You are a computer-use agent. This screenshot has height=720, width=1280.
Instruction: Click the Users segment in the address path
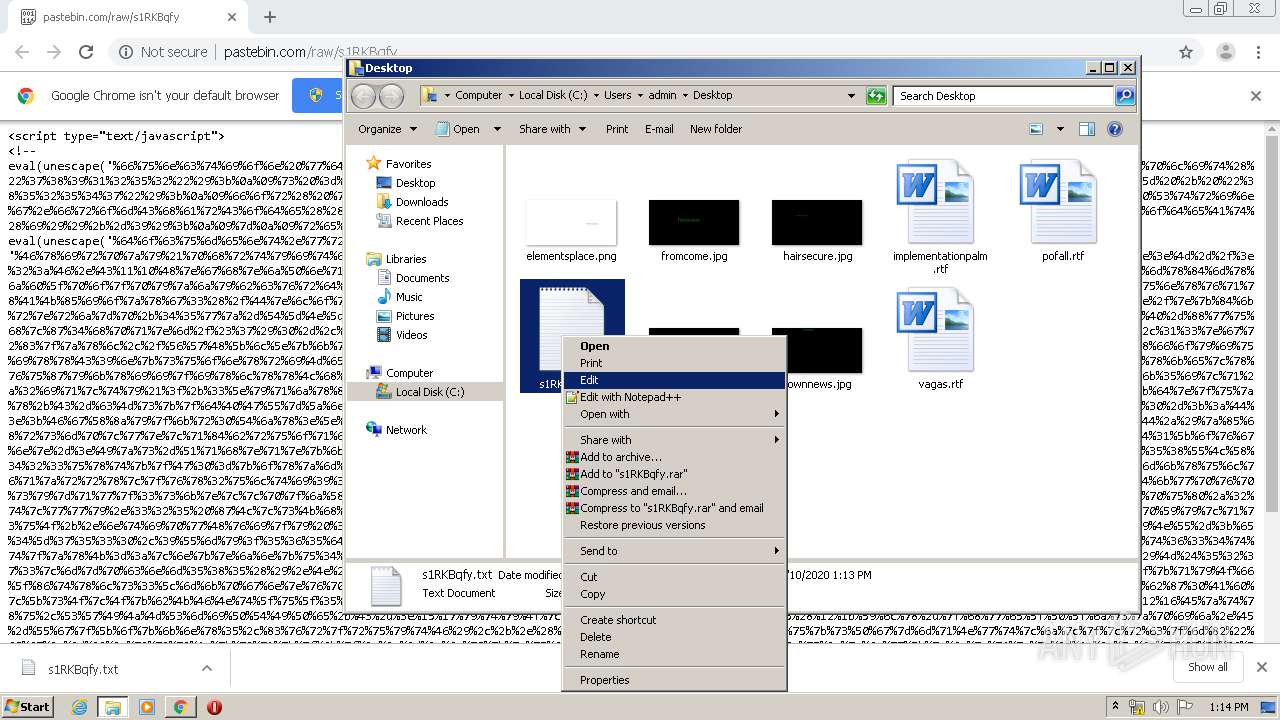click(617, 96)
